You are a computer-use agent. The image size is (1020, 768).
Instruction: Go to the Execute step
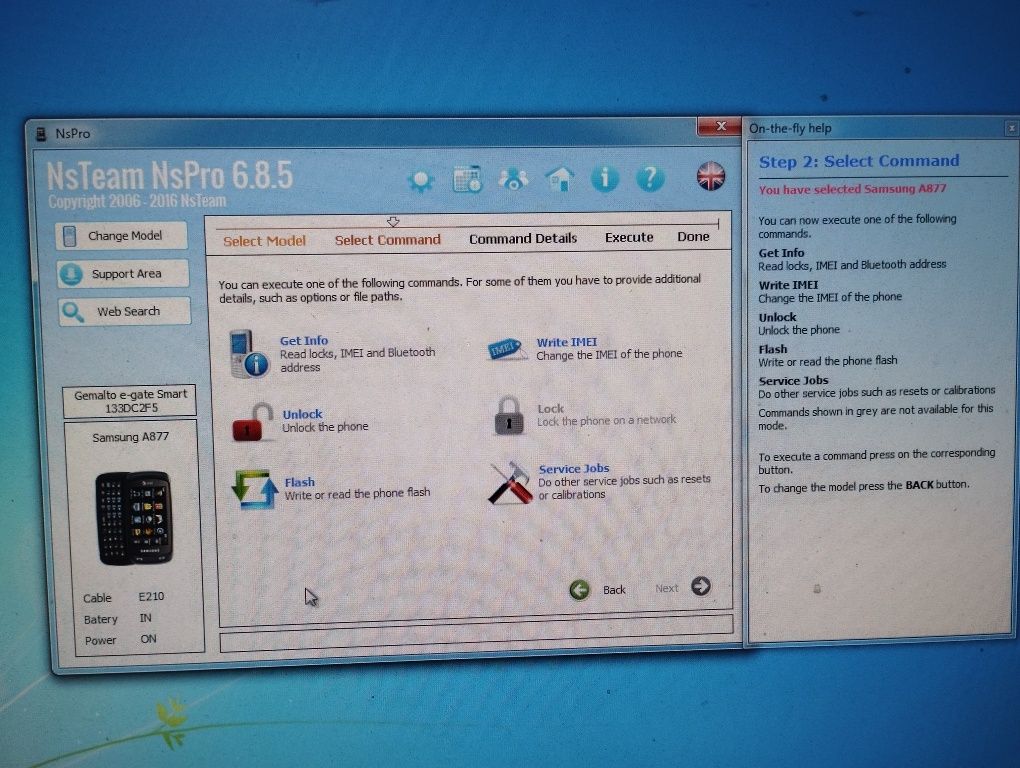click(x=629, y=237)
